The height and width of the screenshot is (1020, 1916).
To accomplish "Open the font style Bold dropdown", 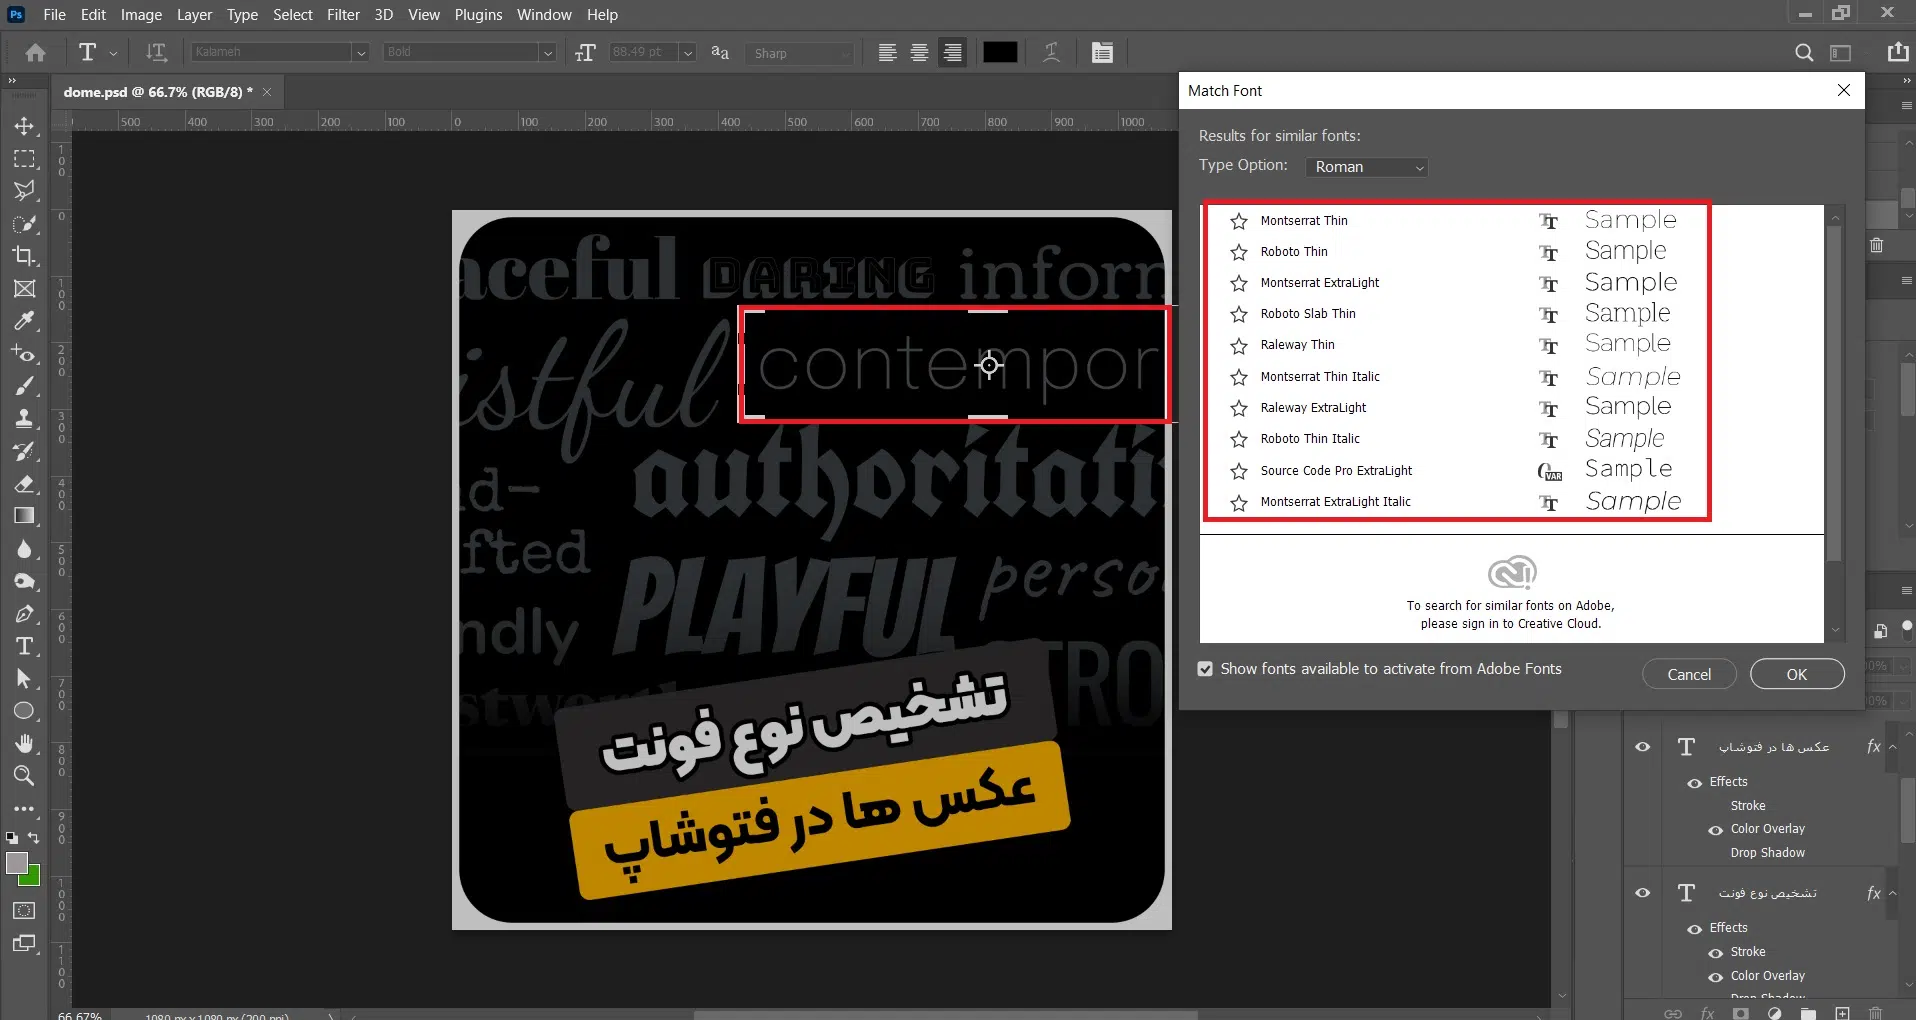I will (x=547, y=53).
